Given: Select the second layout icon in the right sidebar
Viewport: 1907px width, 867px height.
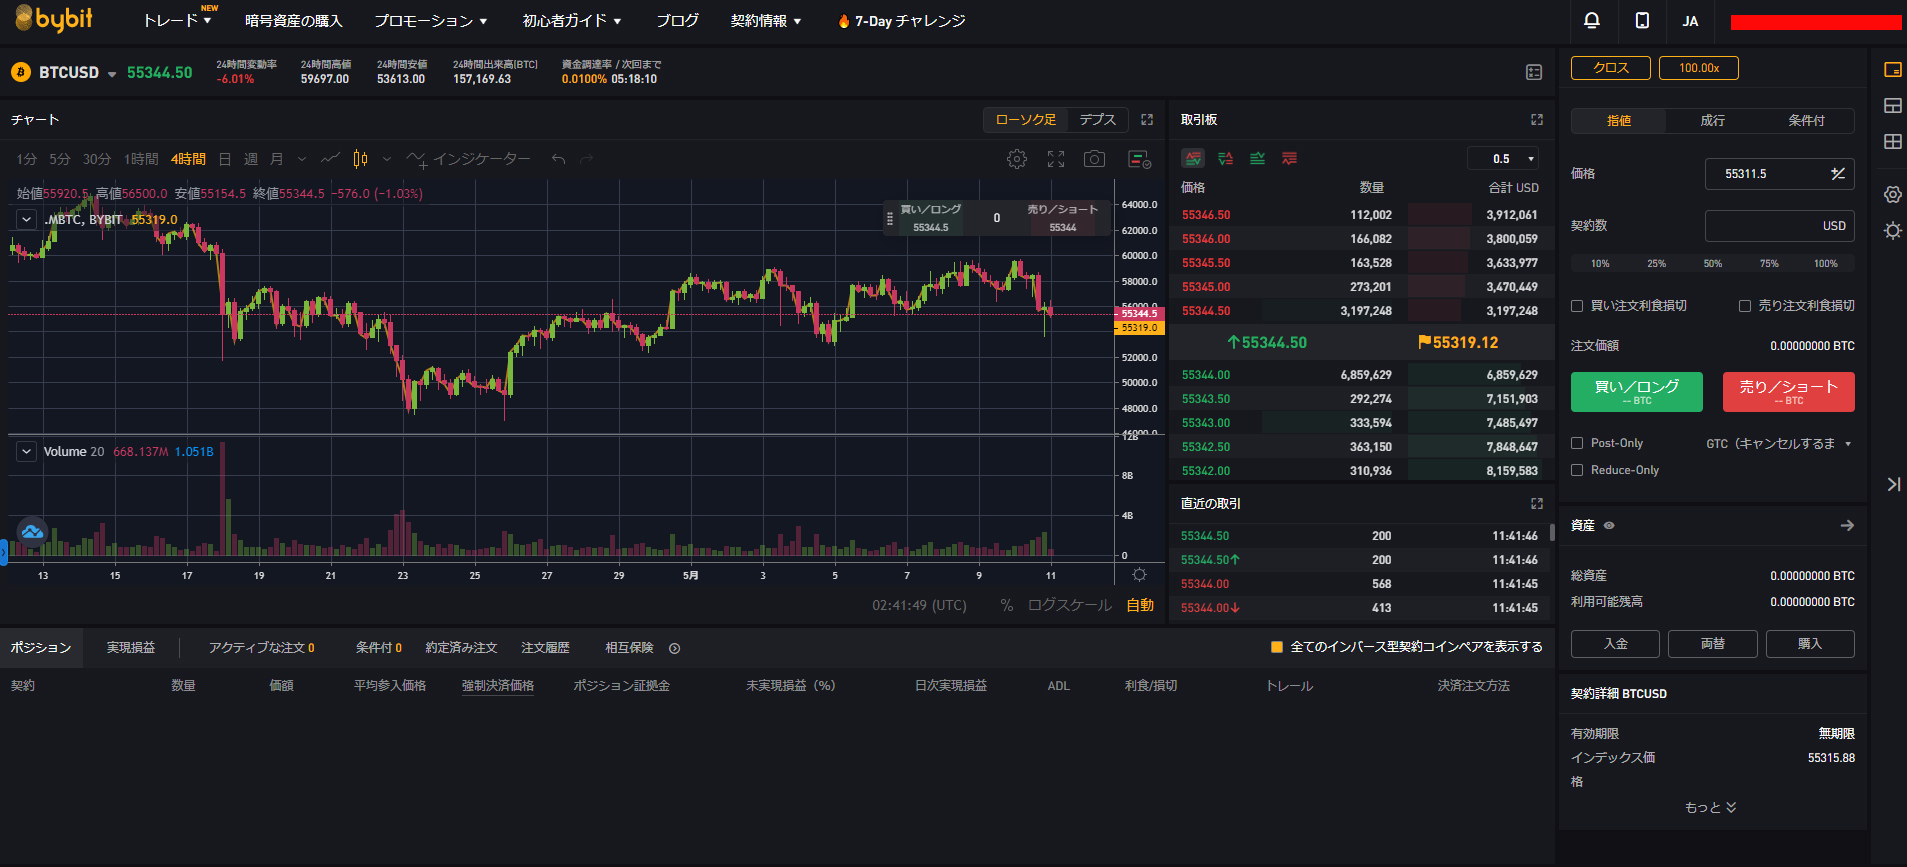Looking at the screenshot, I should [1892, 105].
